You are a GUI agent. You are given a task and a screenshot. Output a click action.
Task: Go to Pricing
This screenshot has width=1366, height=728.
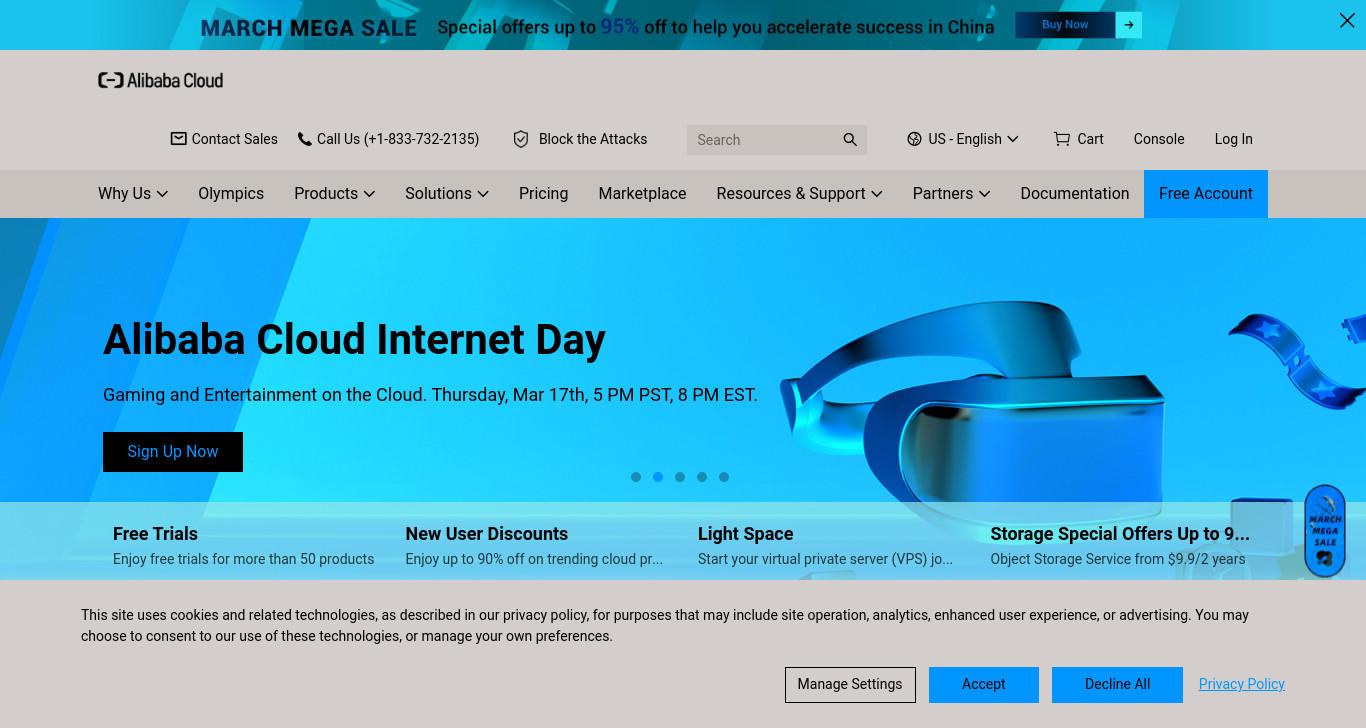coord(543,194)
